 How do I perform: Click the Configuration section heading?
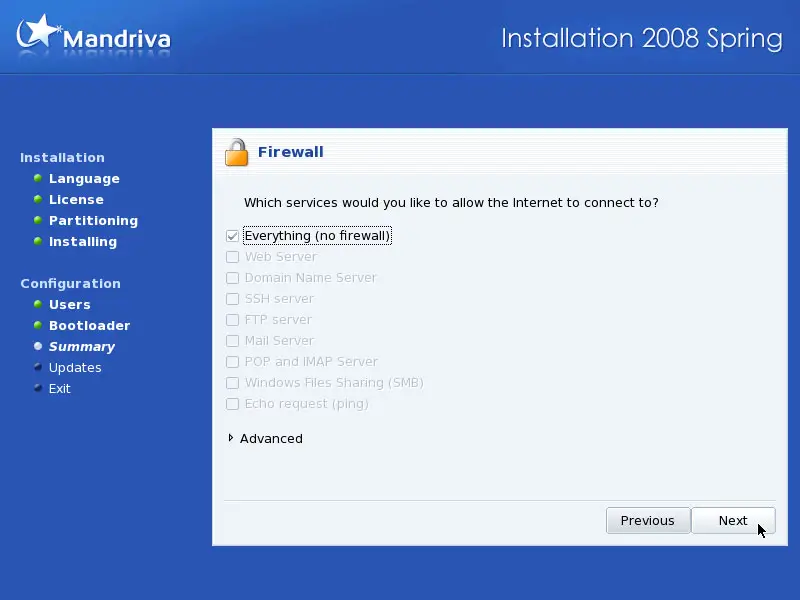click(x=70, y=284)
